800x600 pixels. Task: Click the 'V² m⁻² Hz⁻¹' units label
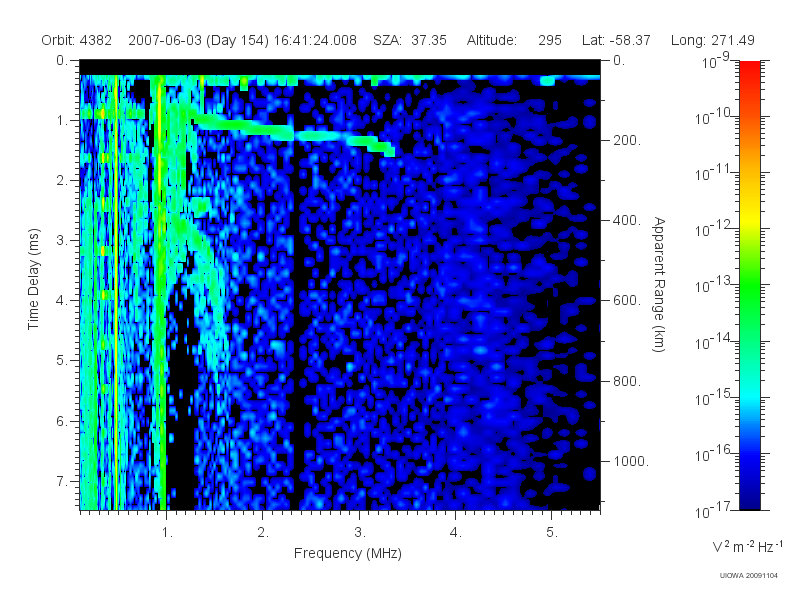[x=748, y=546]
